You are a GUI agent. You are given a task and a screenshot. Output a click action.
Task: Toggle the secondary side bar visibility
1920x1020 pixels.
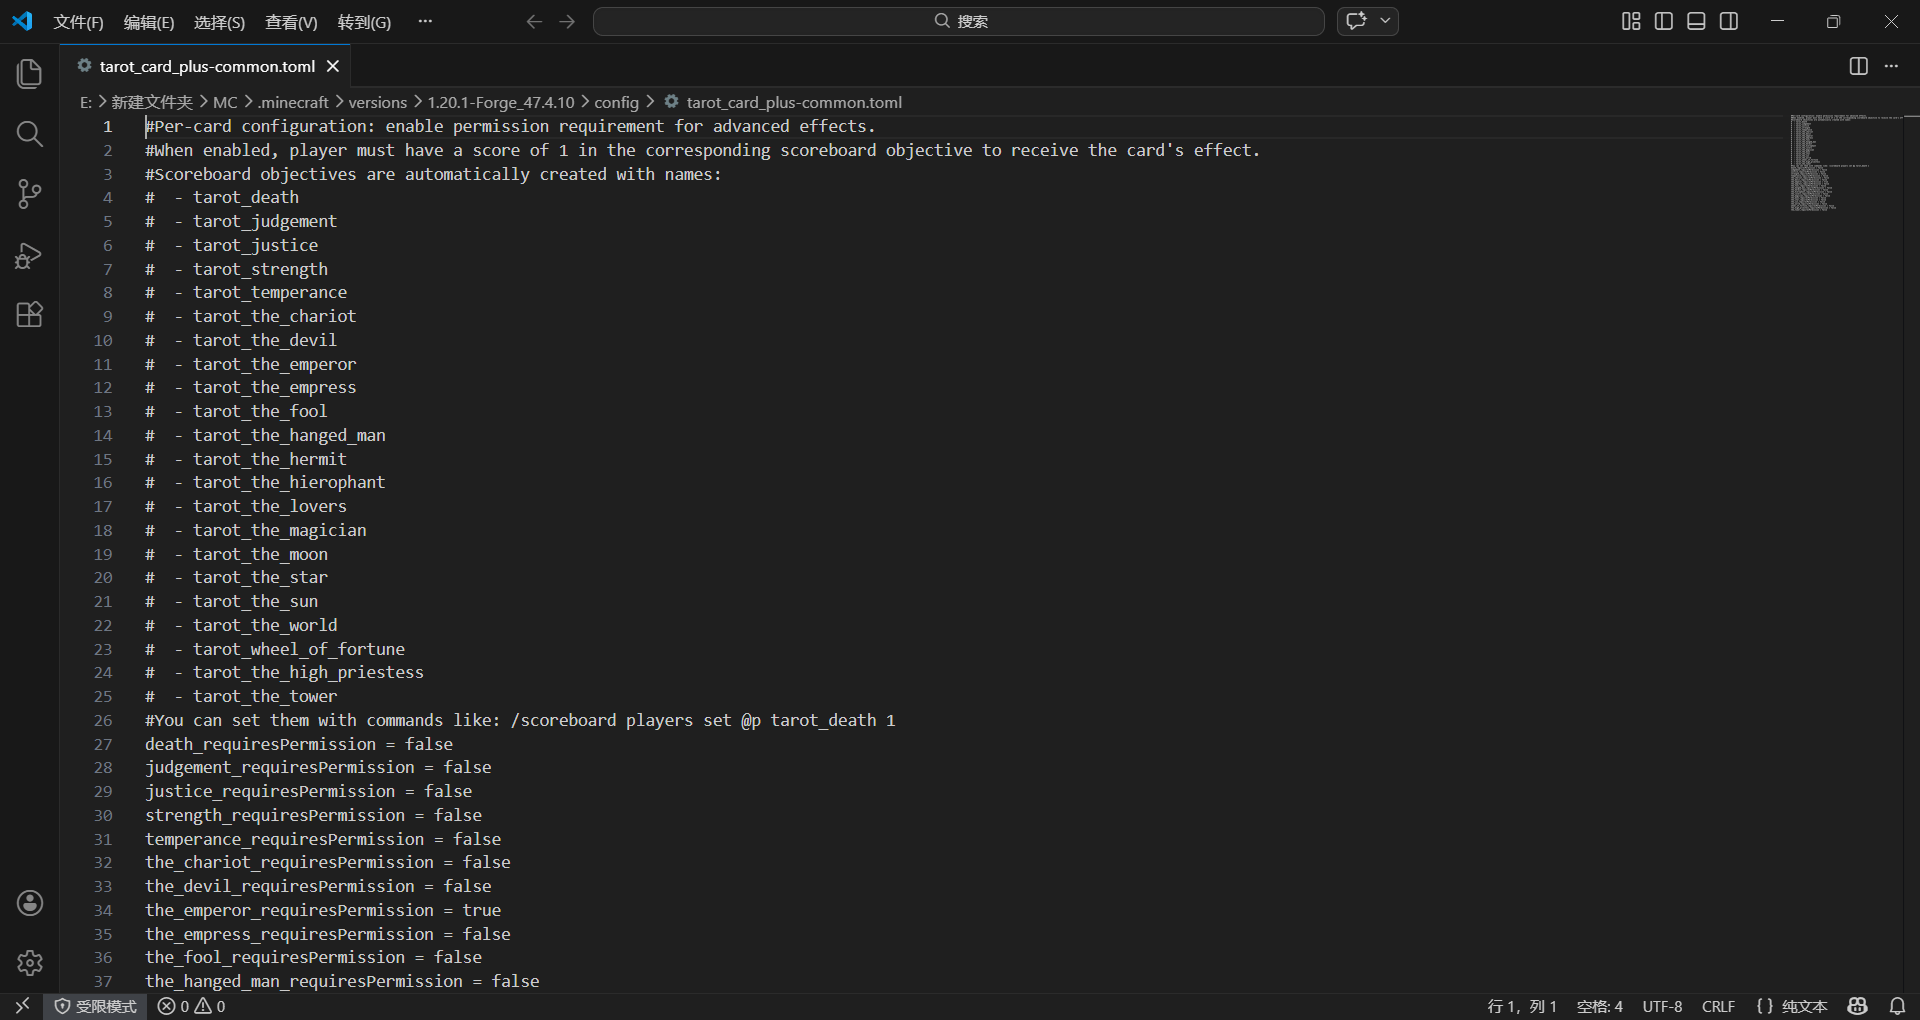1729,21
